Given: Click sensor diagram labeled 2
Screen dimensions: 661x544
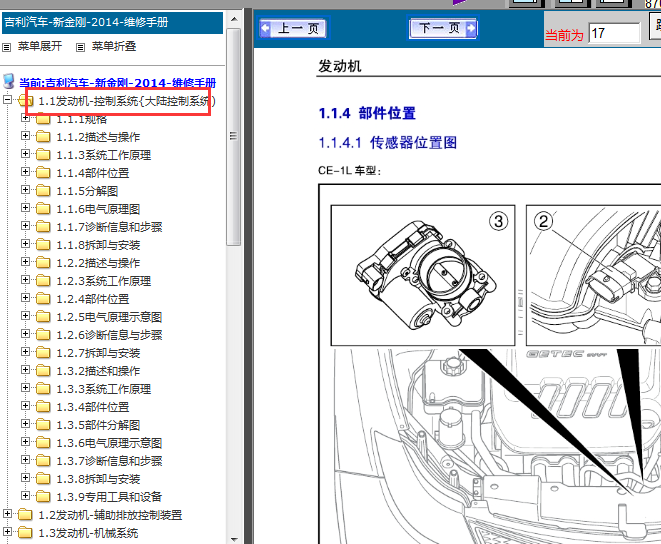Looking at the screenshot, I should [x=594, y=275].
